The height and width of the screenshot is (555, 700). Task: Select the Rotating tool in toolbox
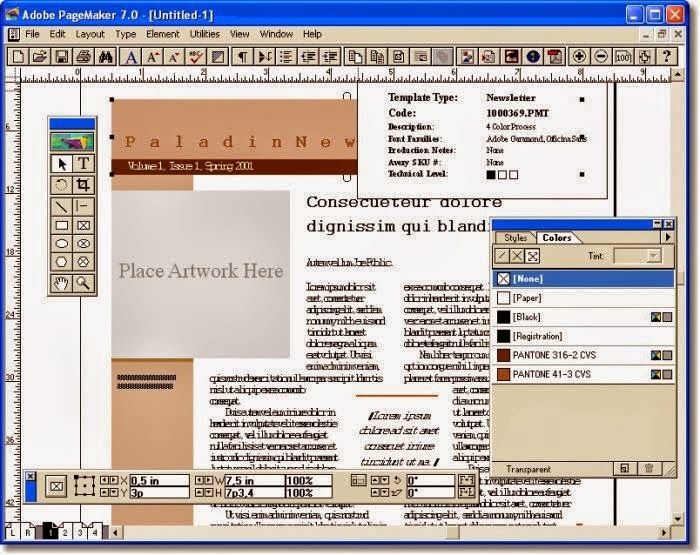tap(61, 184)
